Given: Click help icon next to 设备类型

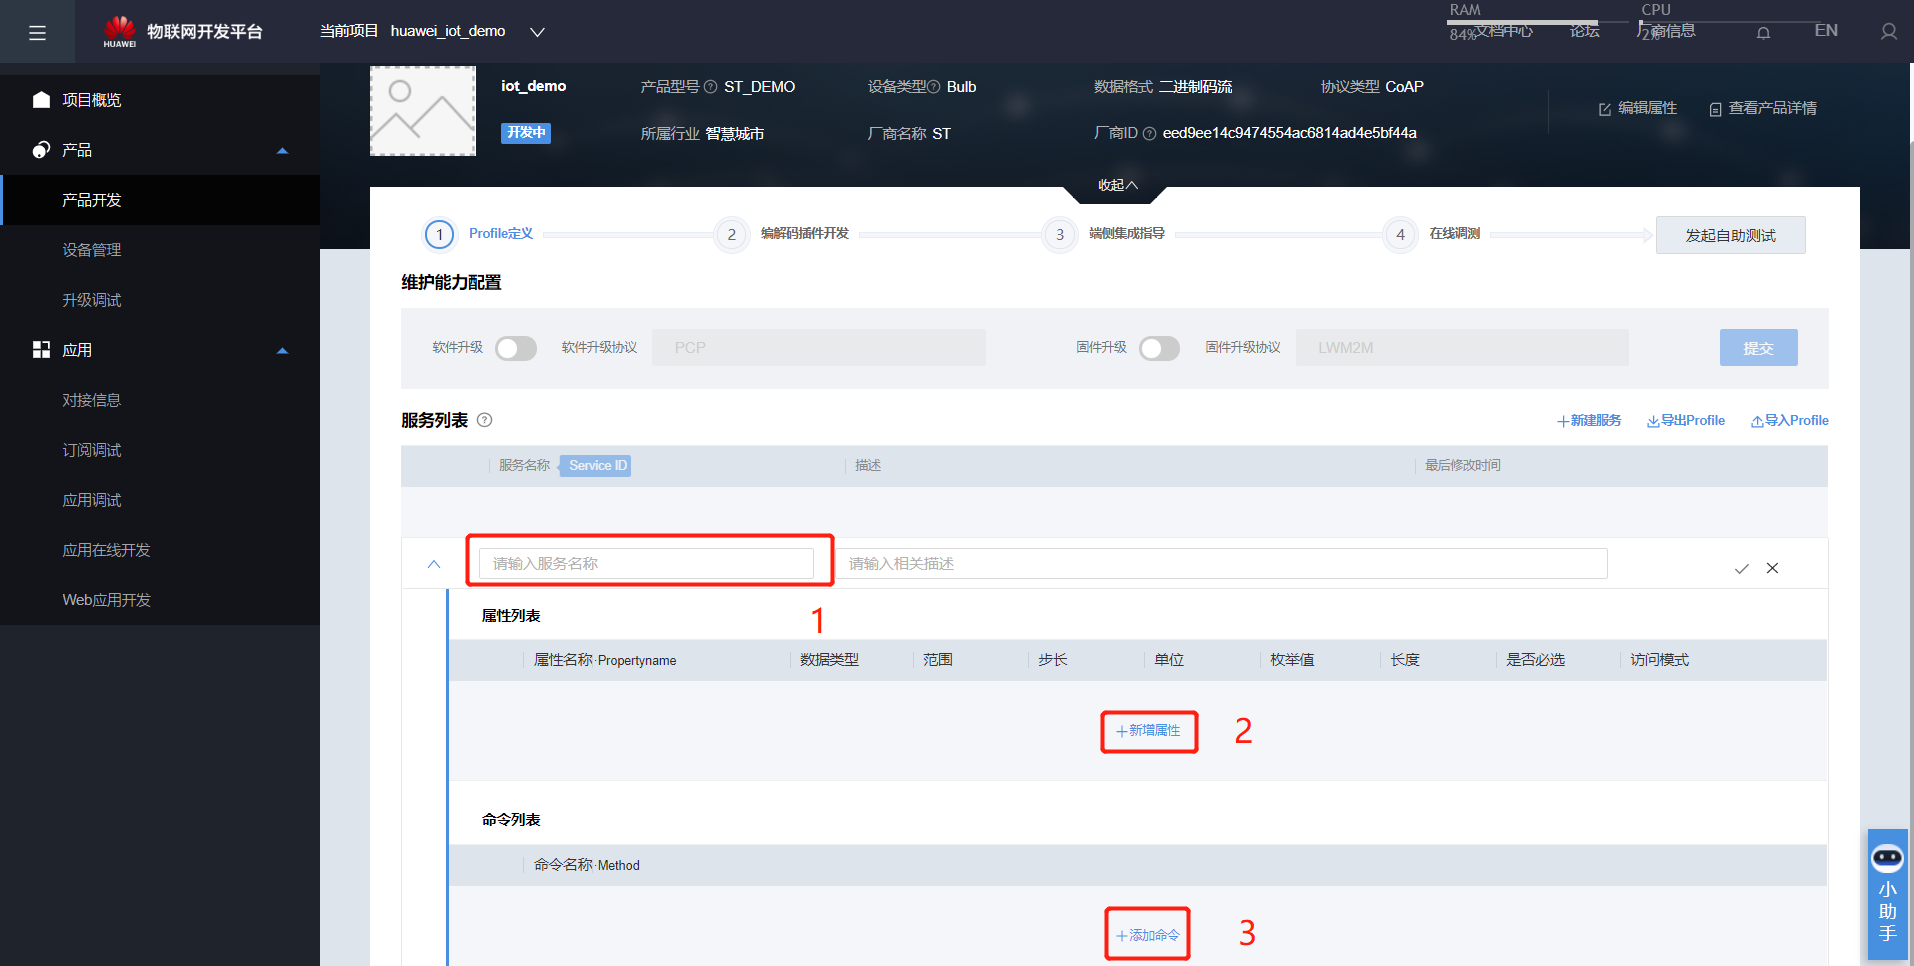Looking at the screenshot, I should pos(934,87).
